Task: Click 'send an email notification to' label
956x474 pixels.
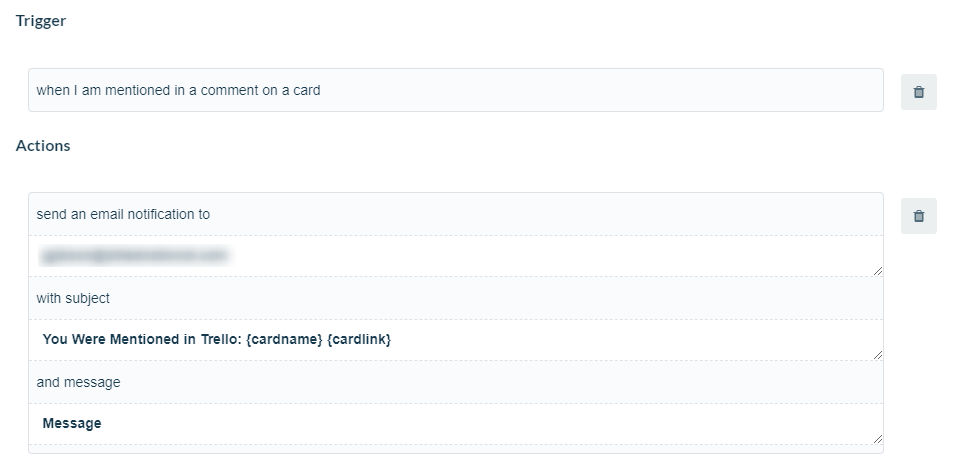Action: point(123,214)
